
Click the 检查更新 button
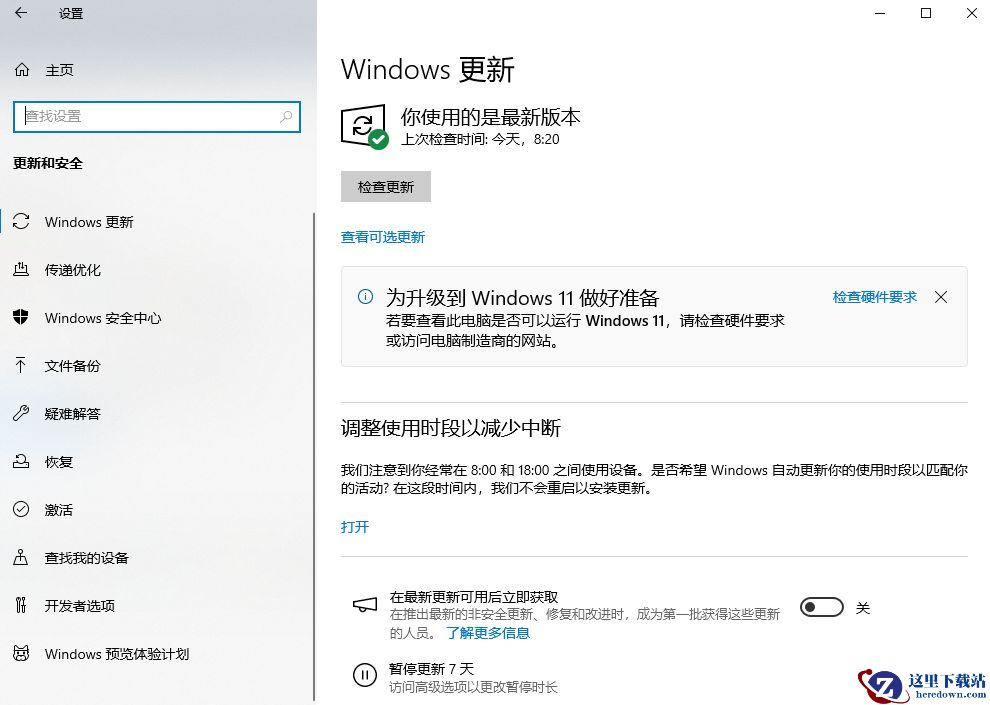[x=386, y=186]
